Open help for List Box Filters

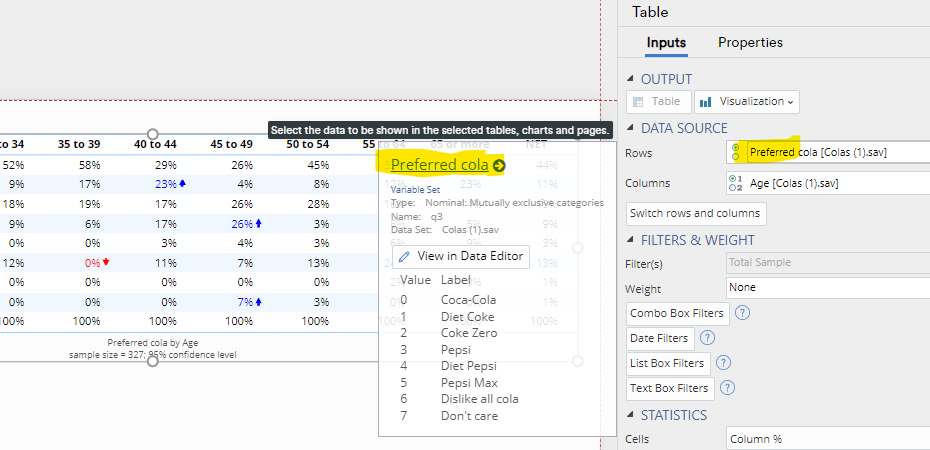pos(724,363)
